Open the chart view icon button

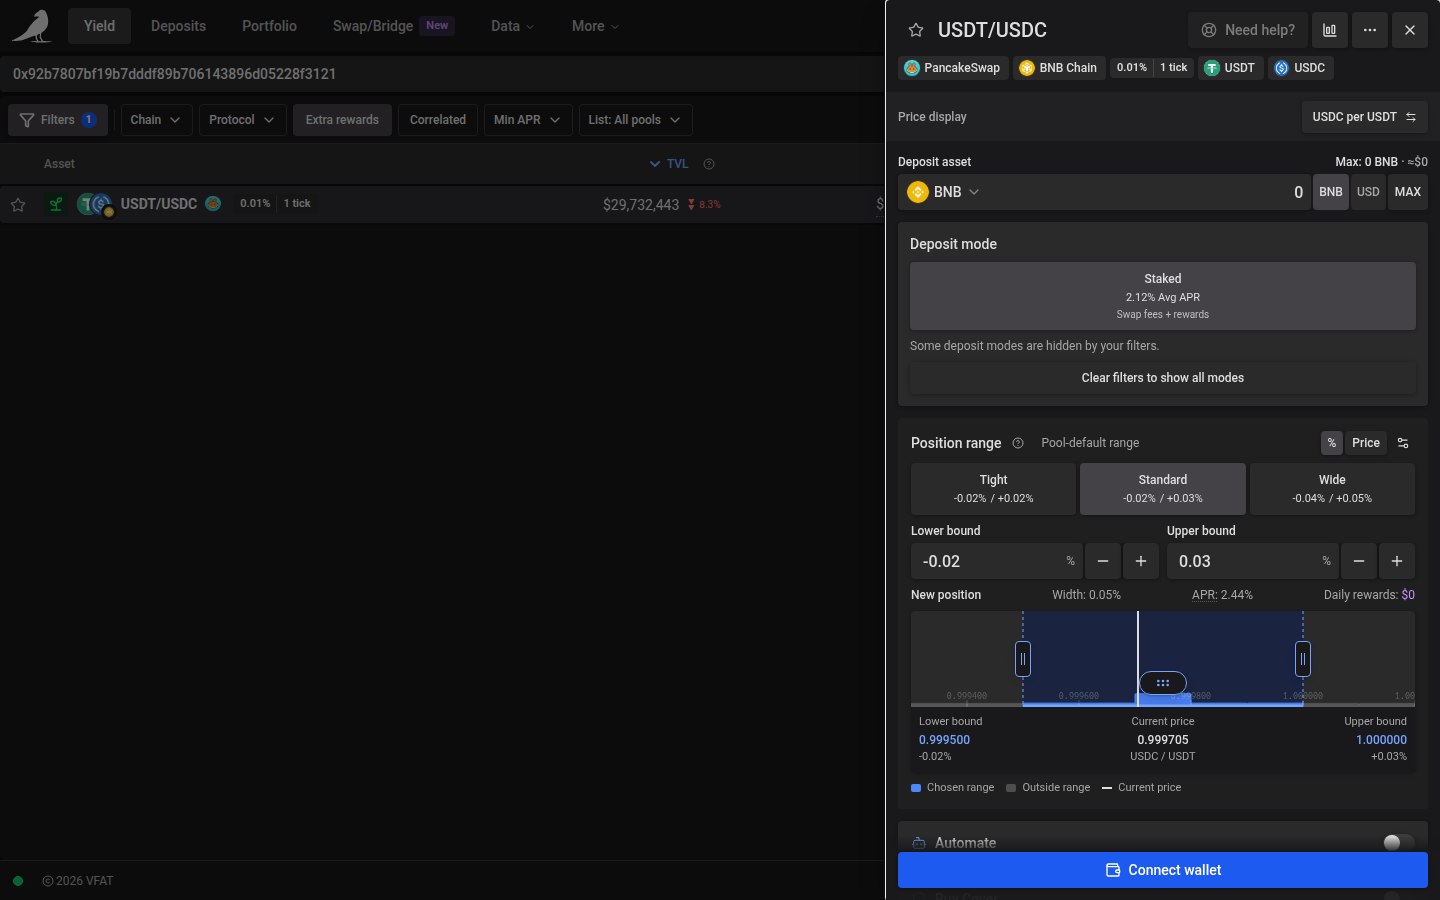click(x=1329, y=30)
